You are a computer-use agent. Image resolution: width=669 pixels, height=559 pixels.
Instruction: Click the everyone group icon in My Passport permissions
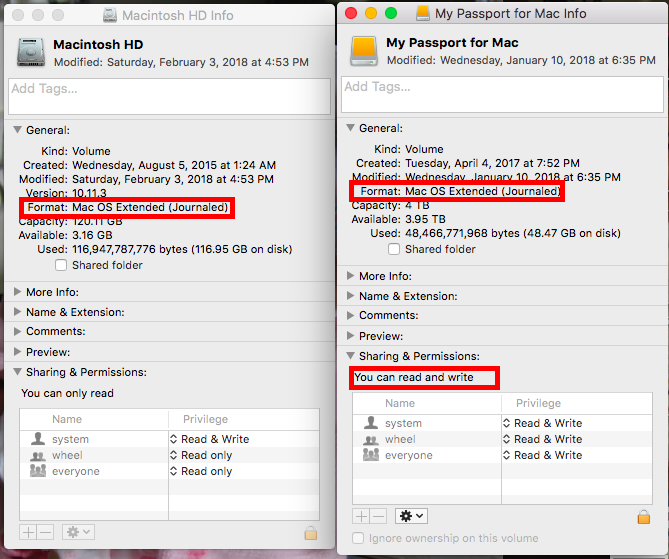(x=371, y=455)
